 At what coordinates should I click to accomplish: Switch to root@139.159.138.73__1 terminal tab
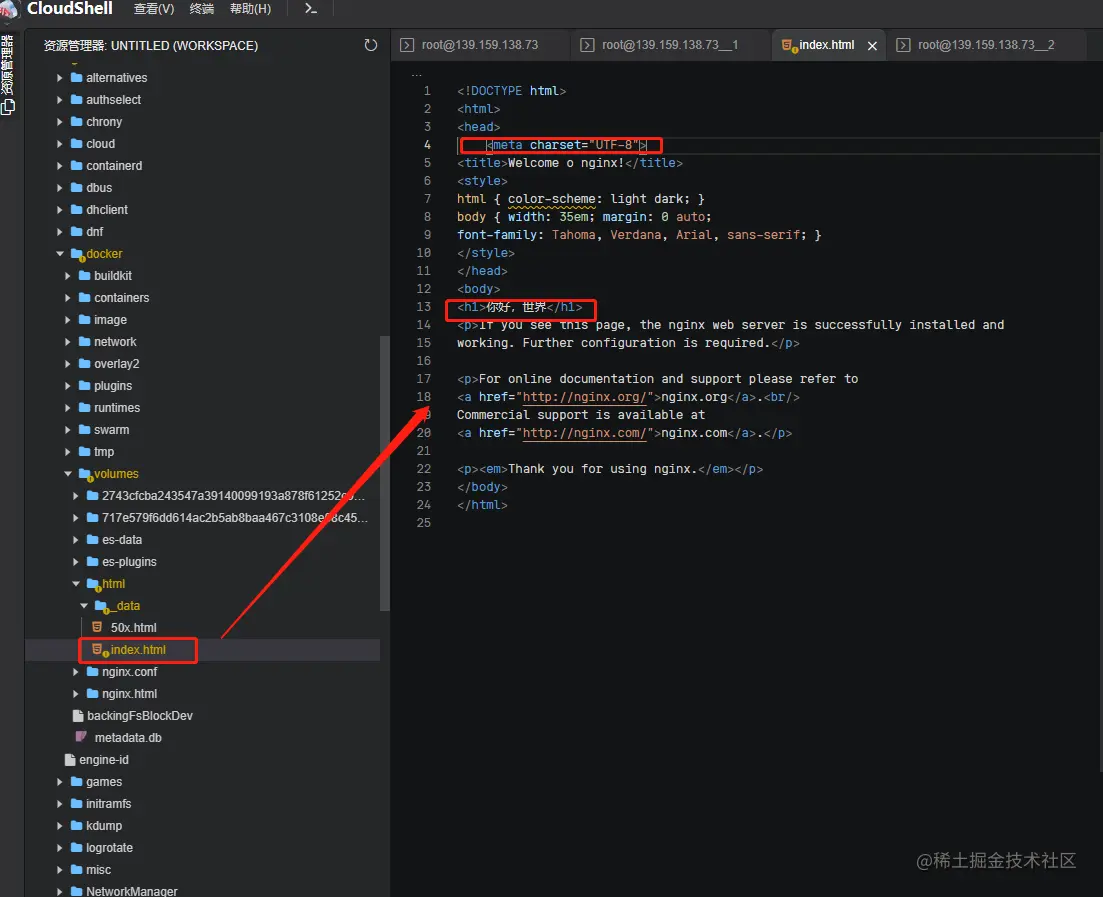click(670, 45)
